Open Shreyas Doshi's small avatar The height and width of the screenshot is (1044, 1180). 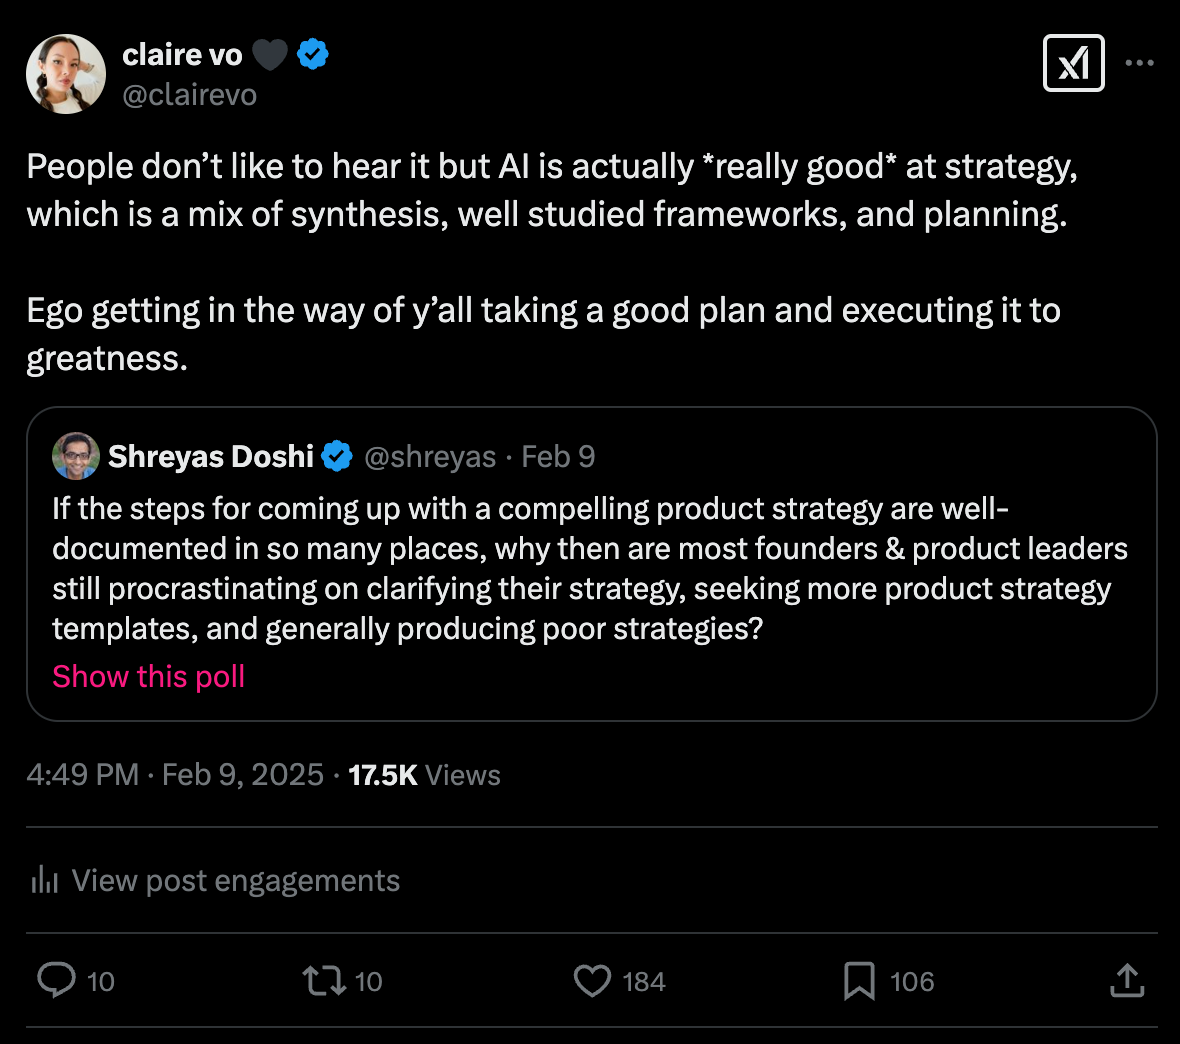[76, 456]
